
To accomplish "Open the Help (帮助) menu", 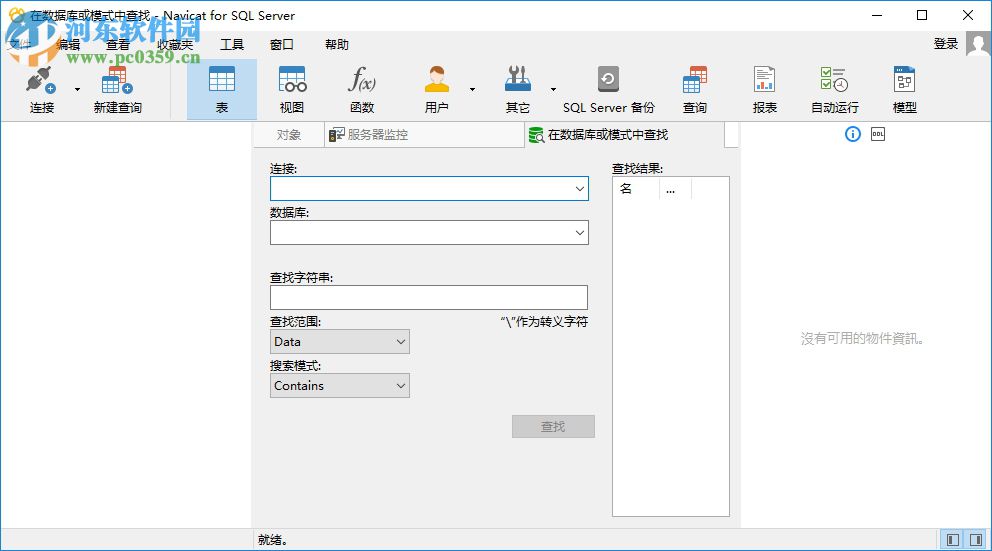I will click(337, 44).
